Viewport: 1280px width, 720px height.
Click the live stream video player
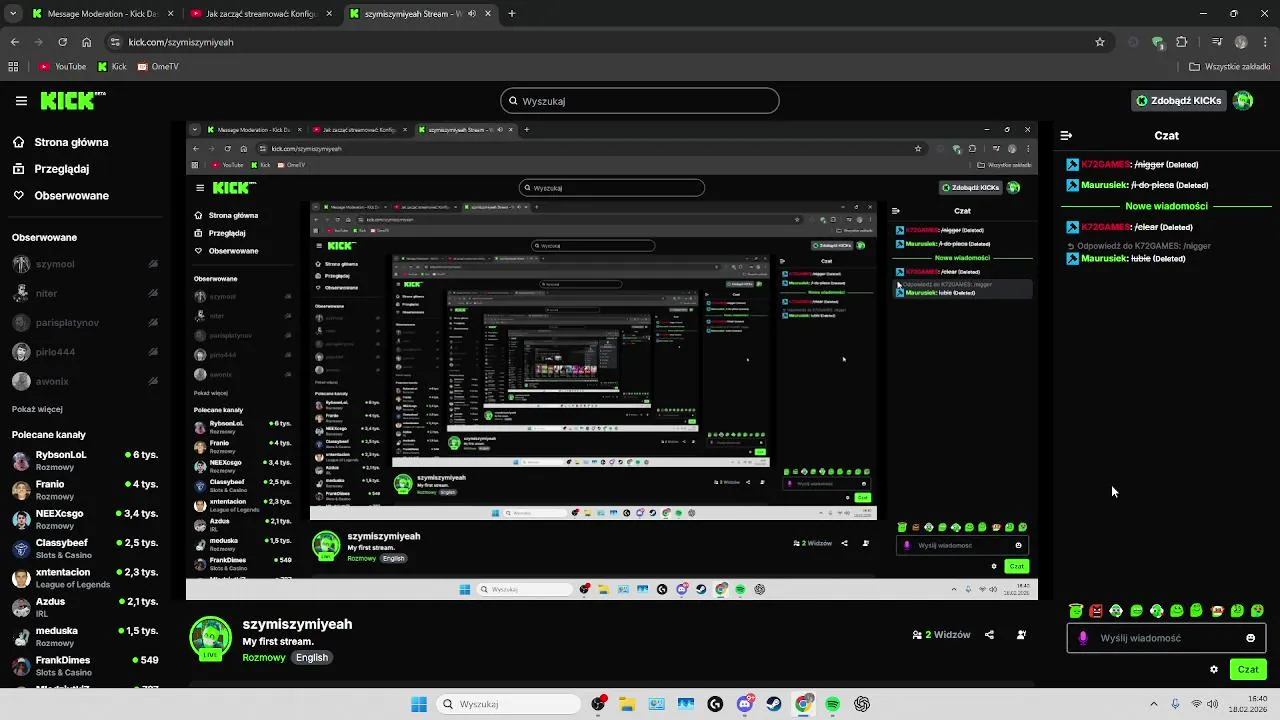[x=612, y=361]
